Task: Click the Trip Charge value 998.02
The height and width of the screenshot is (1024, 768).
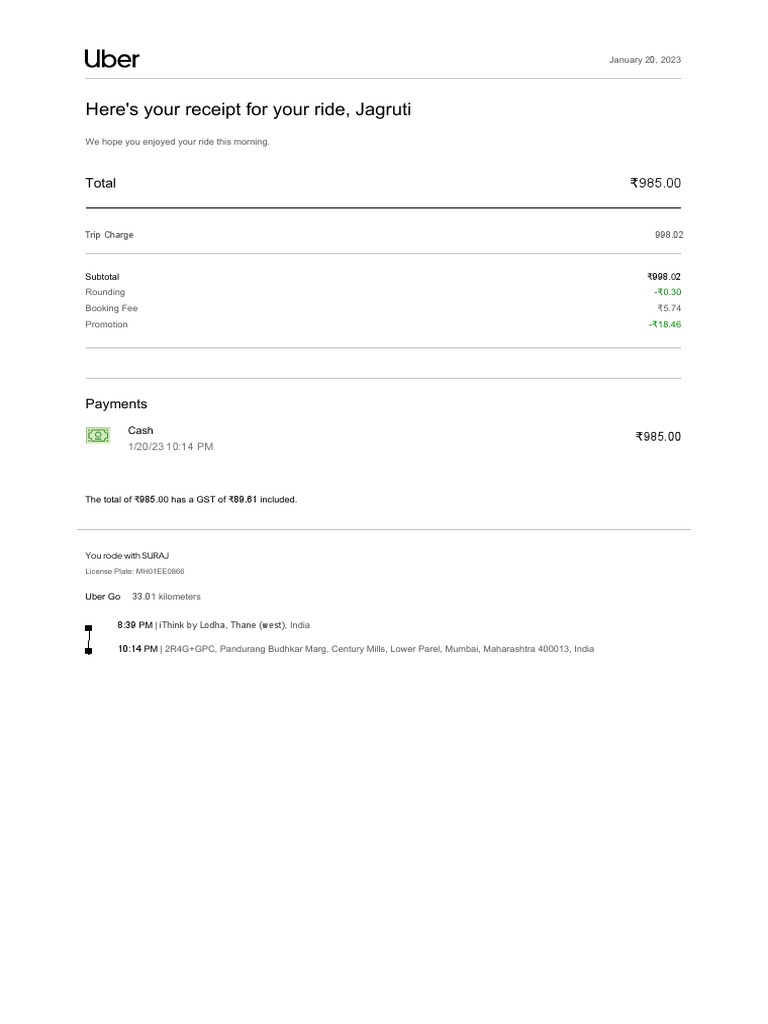Action: coord(668,235)
